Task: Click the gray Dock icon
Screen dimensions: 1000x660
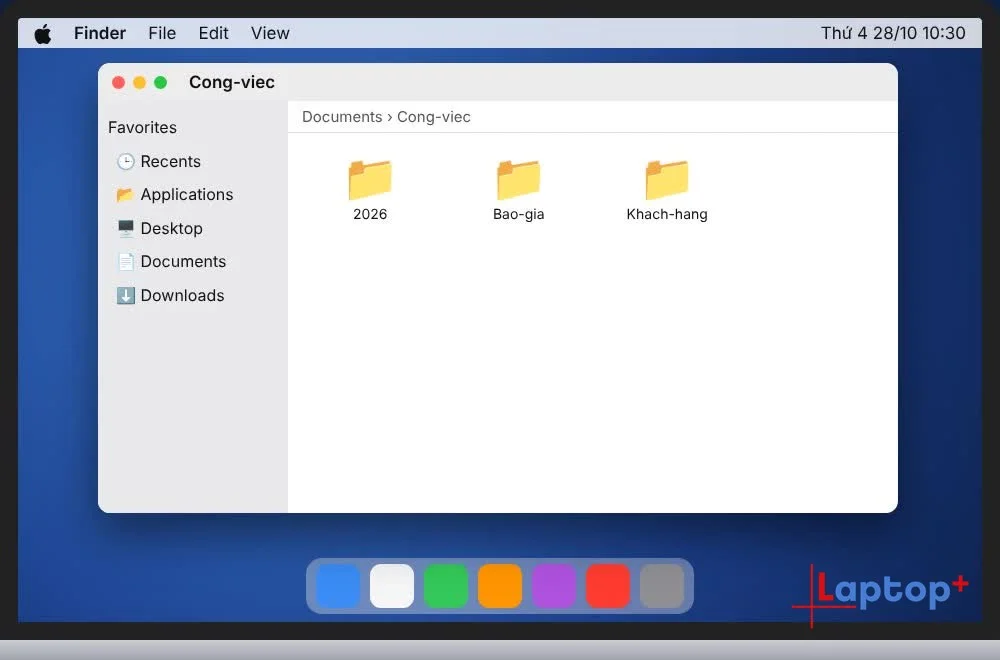Action: 662,586
